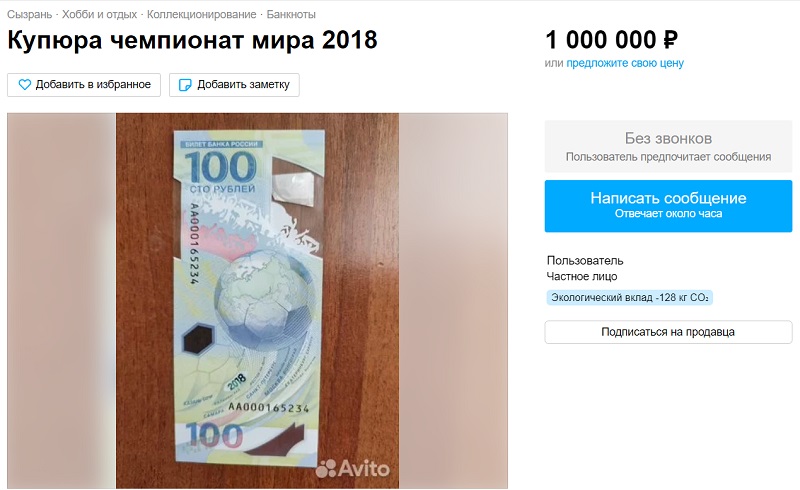The image size is (800, 490).
Task: Go to Коллекционирование category breadcrumb
Action: [202, 14]
